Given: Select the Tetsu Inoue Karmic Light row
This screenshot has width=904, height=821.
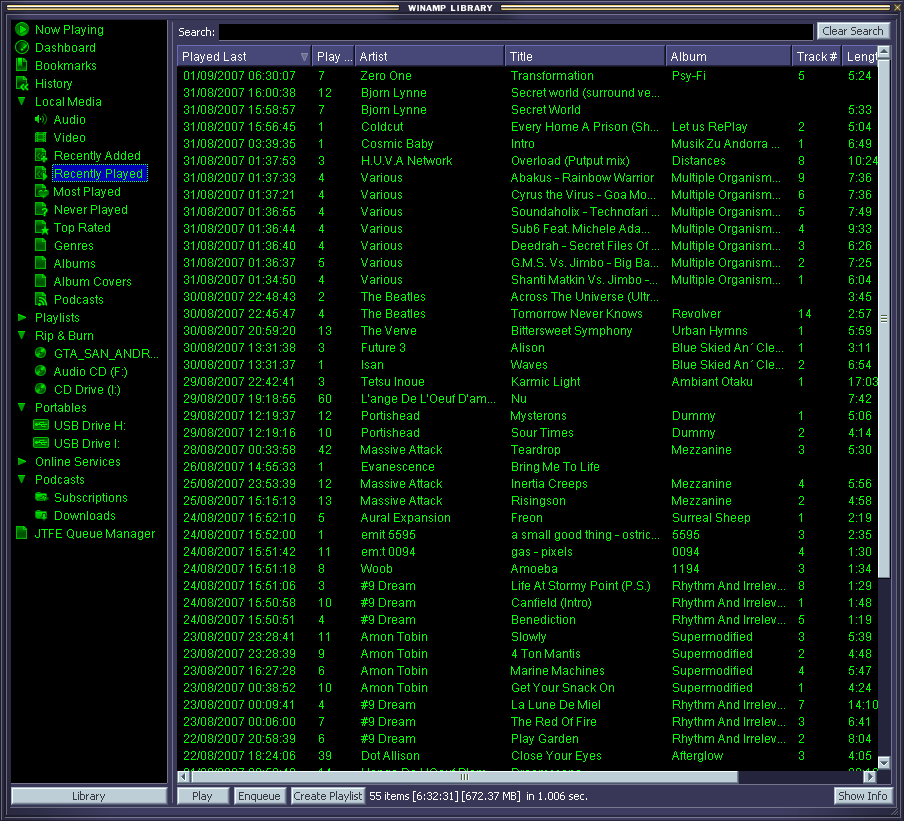Looking at the screenshot, I should [x=528, y=382].
